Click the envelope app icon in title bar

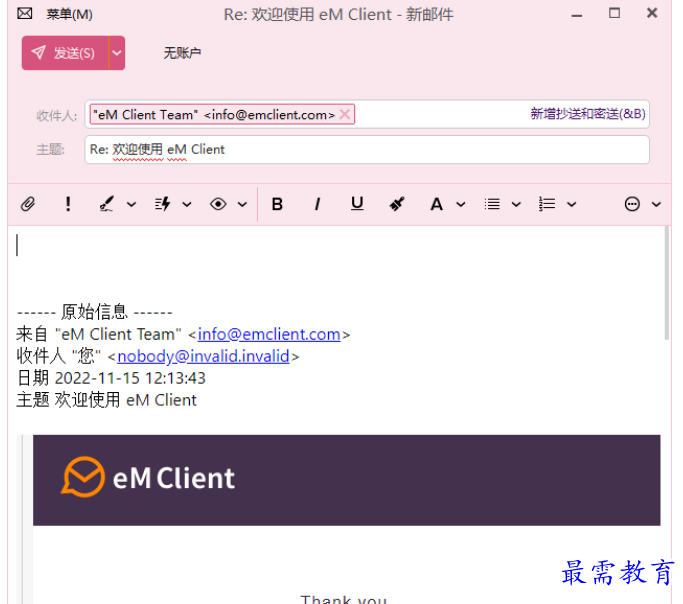tap(24, 14)
